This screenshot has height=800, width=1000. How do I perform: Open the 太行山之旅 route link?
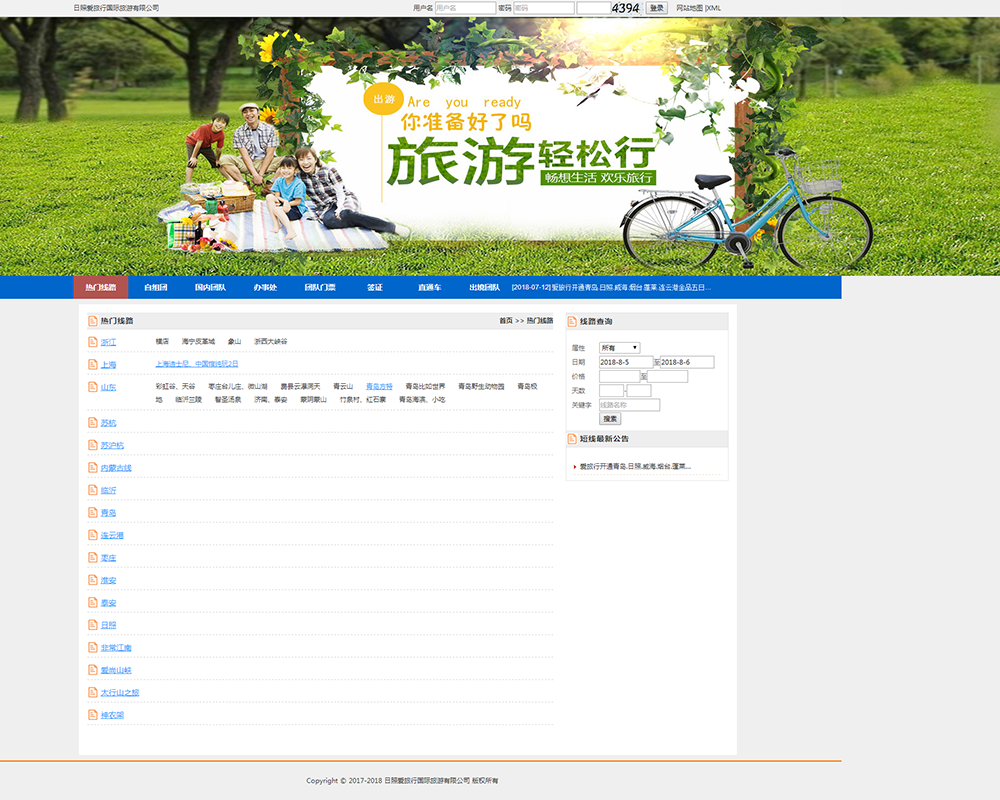coord(120,693)
